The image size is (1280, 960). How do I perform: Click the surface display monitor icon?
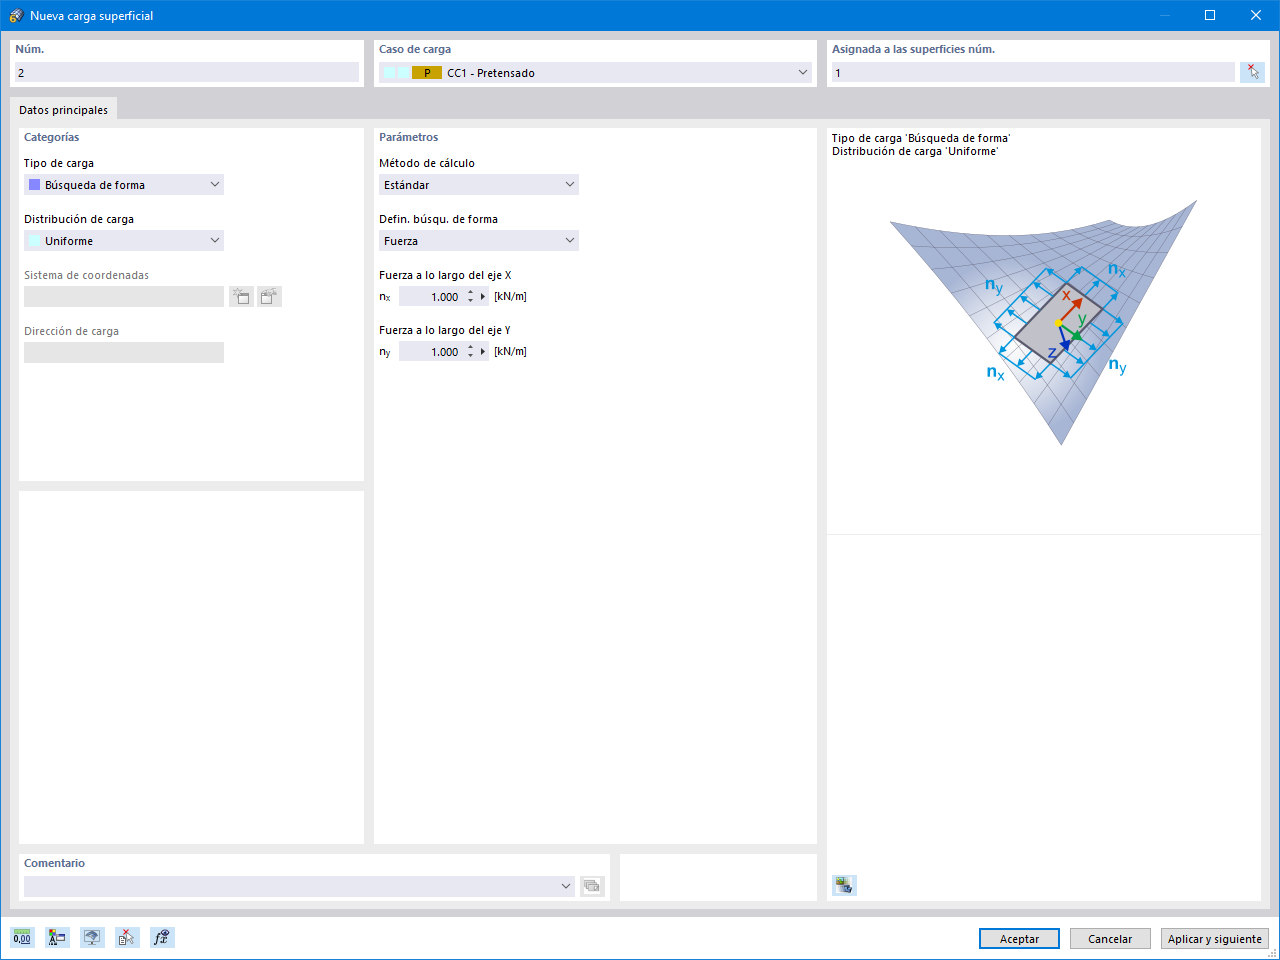(x=92, y=938)
